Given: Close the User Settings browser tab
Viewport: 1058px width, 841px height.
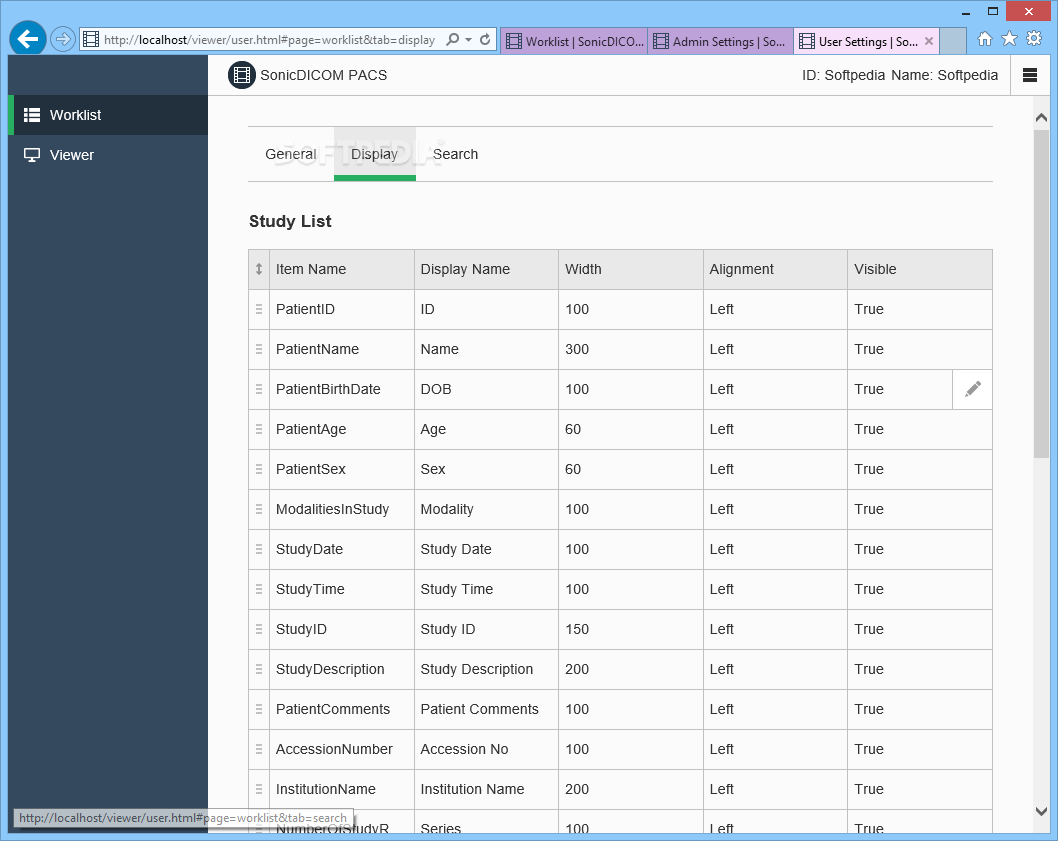Looking at the screenshot, I should coord(929,41).
